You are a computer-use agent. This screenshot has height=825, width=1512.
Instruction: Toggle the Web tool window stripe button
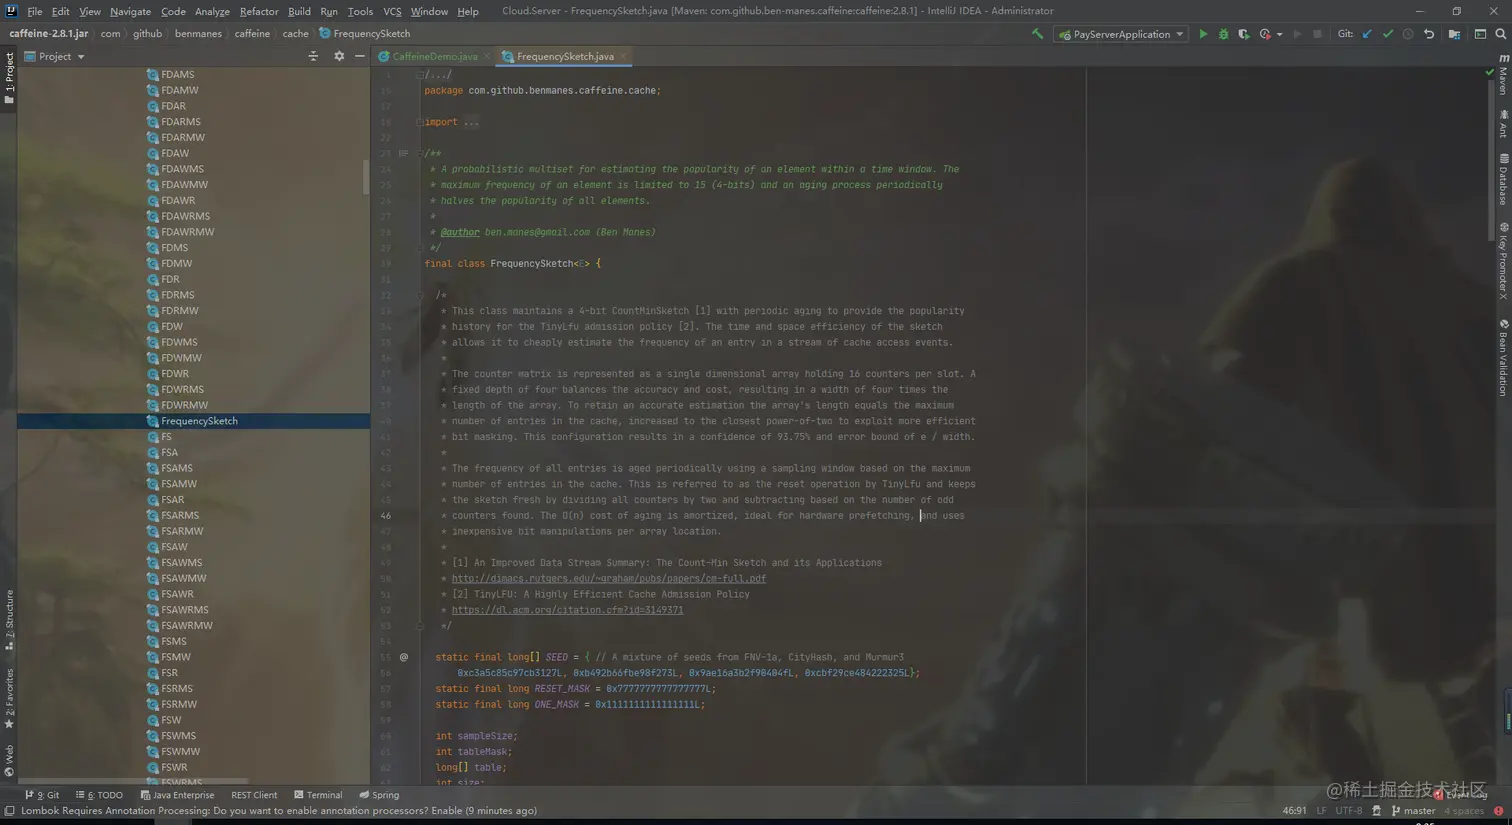pyautogui.click(x=9, y=760)
